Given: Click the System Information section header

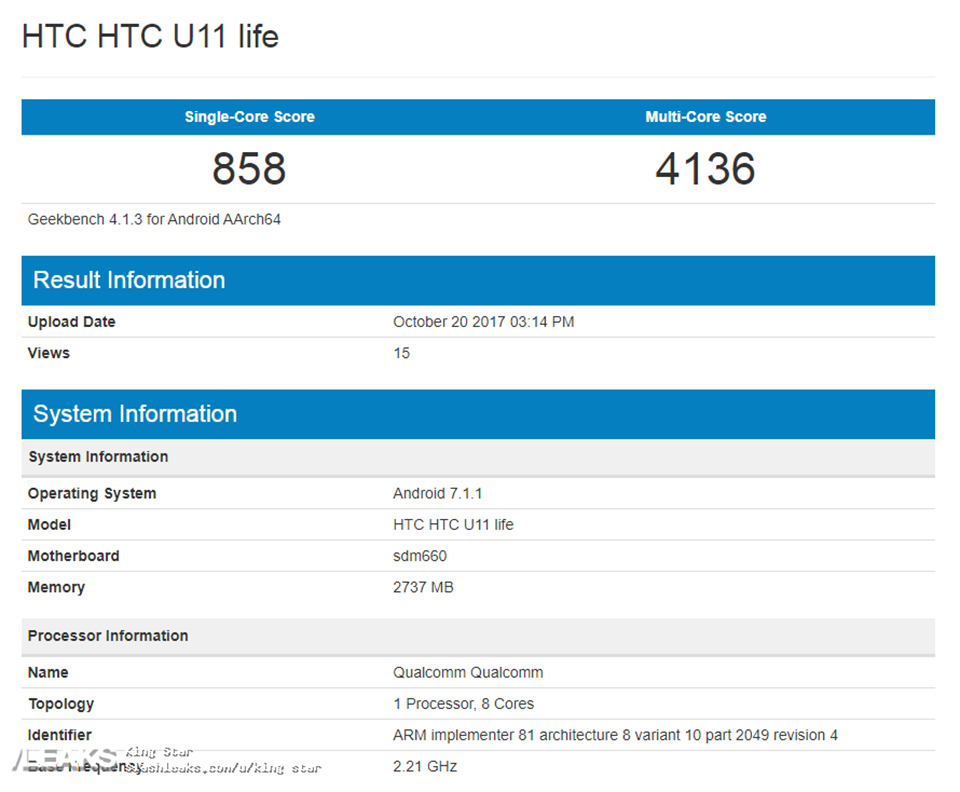Looking at the screenshot, I should click(135, 413).
